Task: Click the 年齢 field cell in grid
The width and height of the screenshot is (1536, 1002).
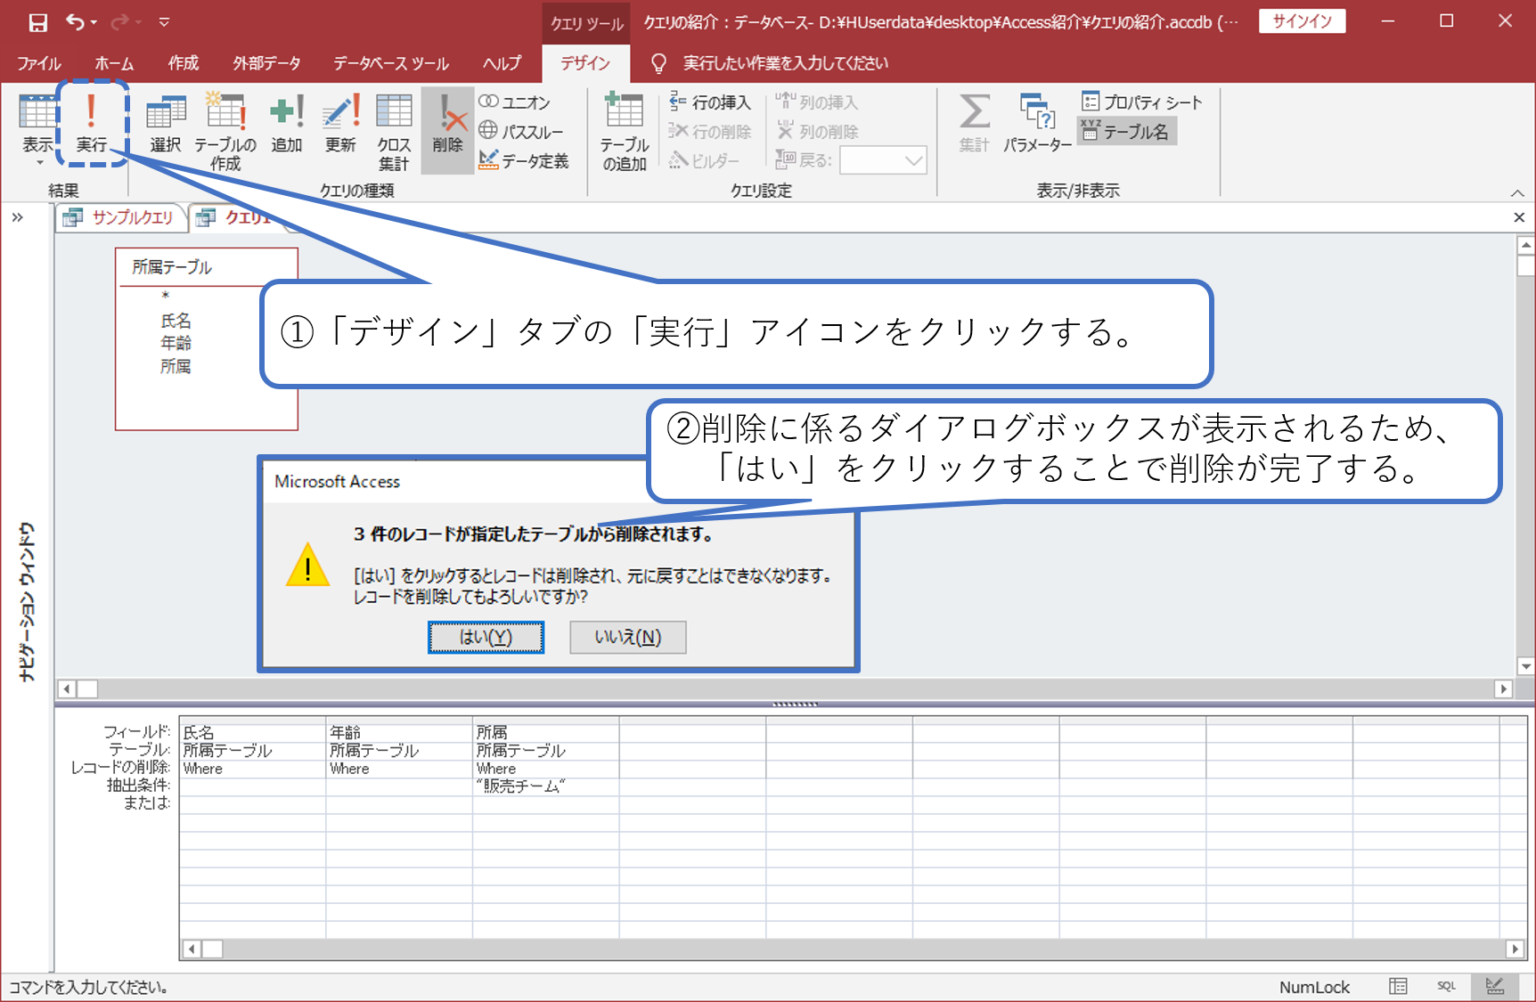Action: 399,732
